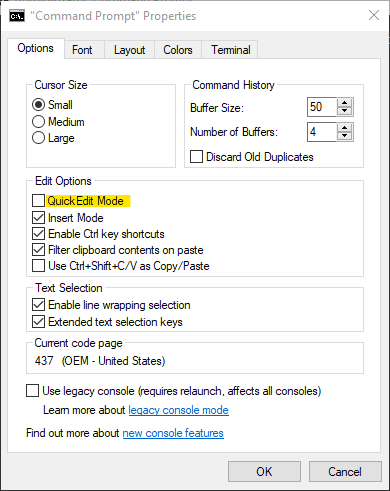Enable Use Ctrl+Shift+C/V as Copy/Paste
The height and width of the screenshot is (491, 390).
(38, 266)
